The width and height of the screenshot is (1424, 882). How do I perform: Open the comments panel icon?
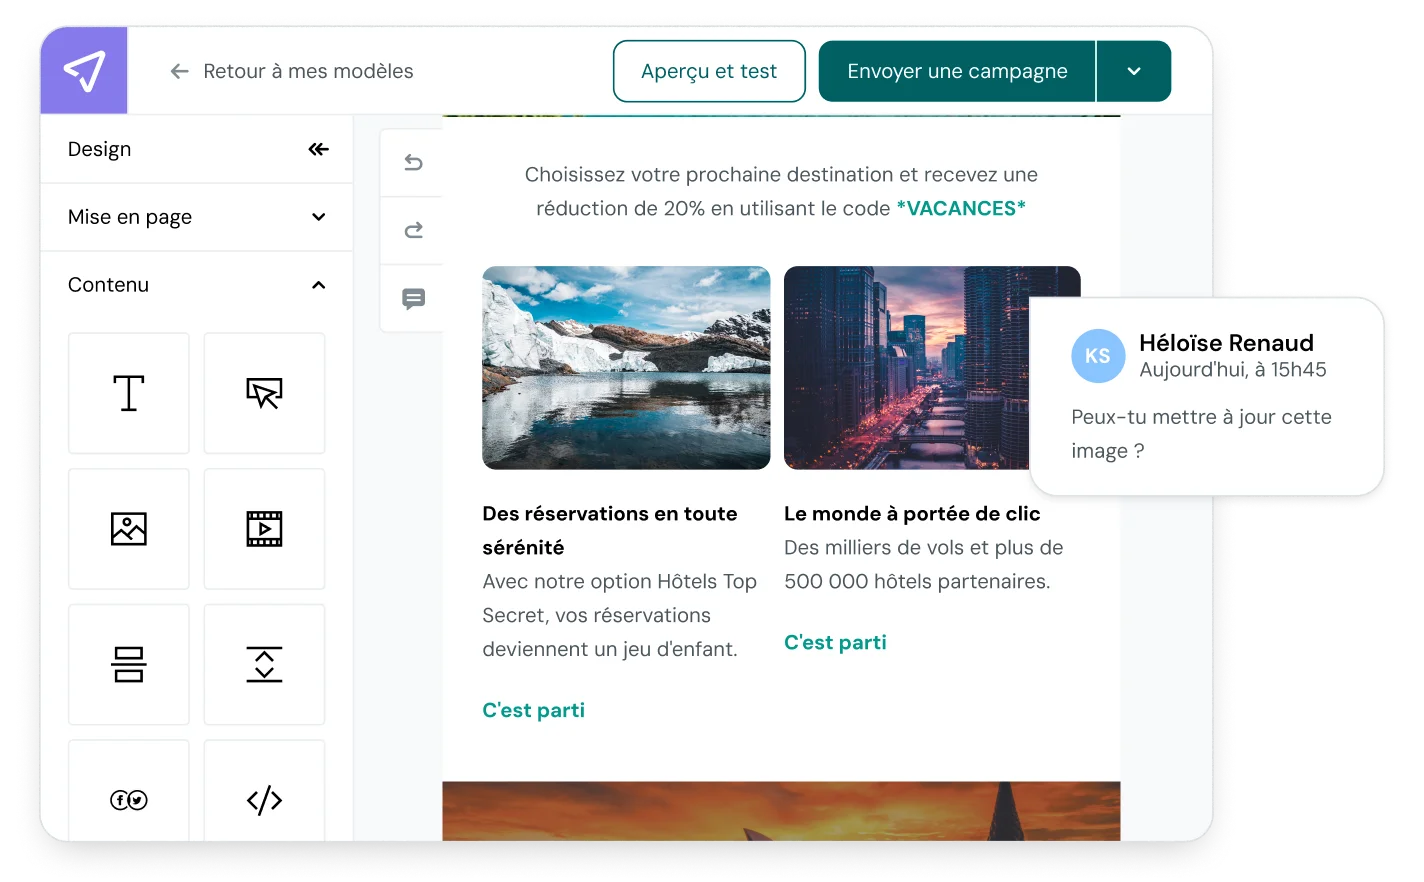coord(413,298)
